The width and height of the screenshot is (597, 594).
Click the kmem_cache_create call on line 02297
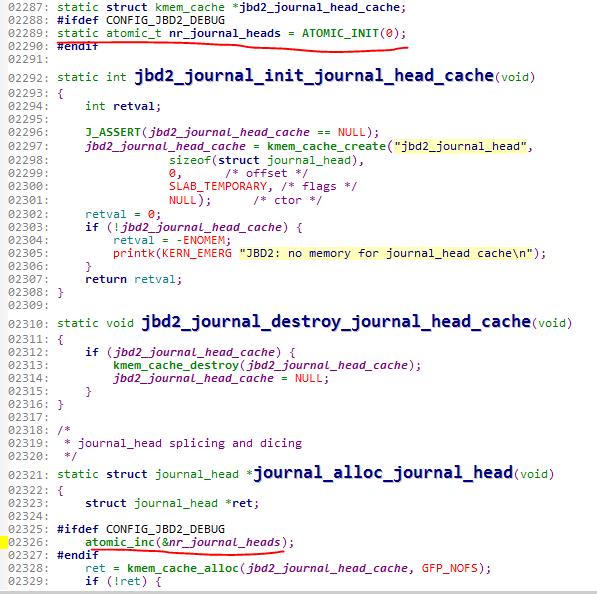(x=326, y=146)
